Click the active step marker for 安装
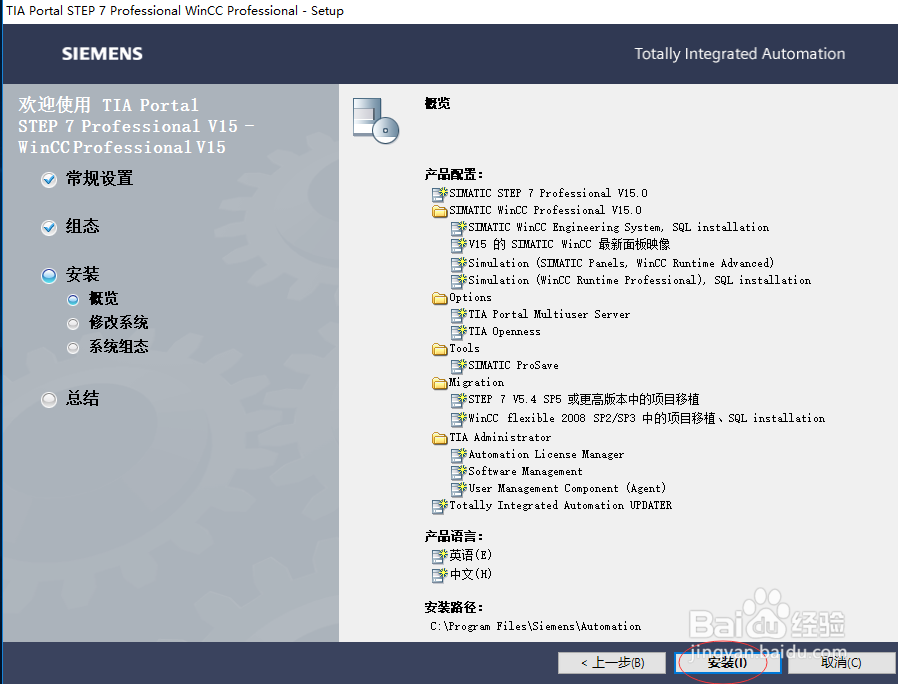This screenshot has height=684, width=898. pyautogui.click(x=49, y=276)
